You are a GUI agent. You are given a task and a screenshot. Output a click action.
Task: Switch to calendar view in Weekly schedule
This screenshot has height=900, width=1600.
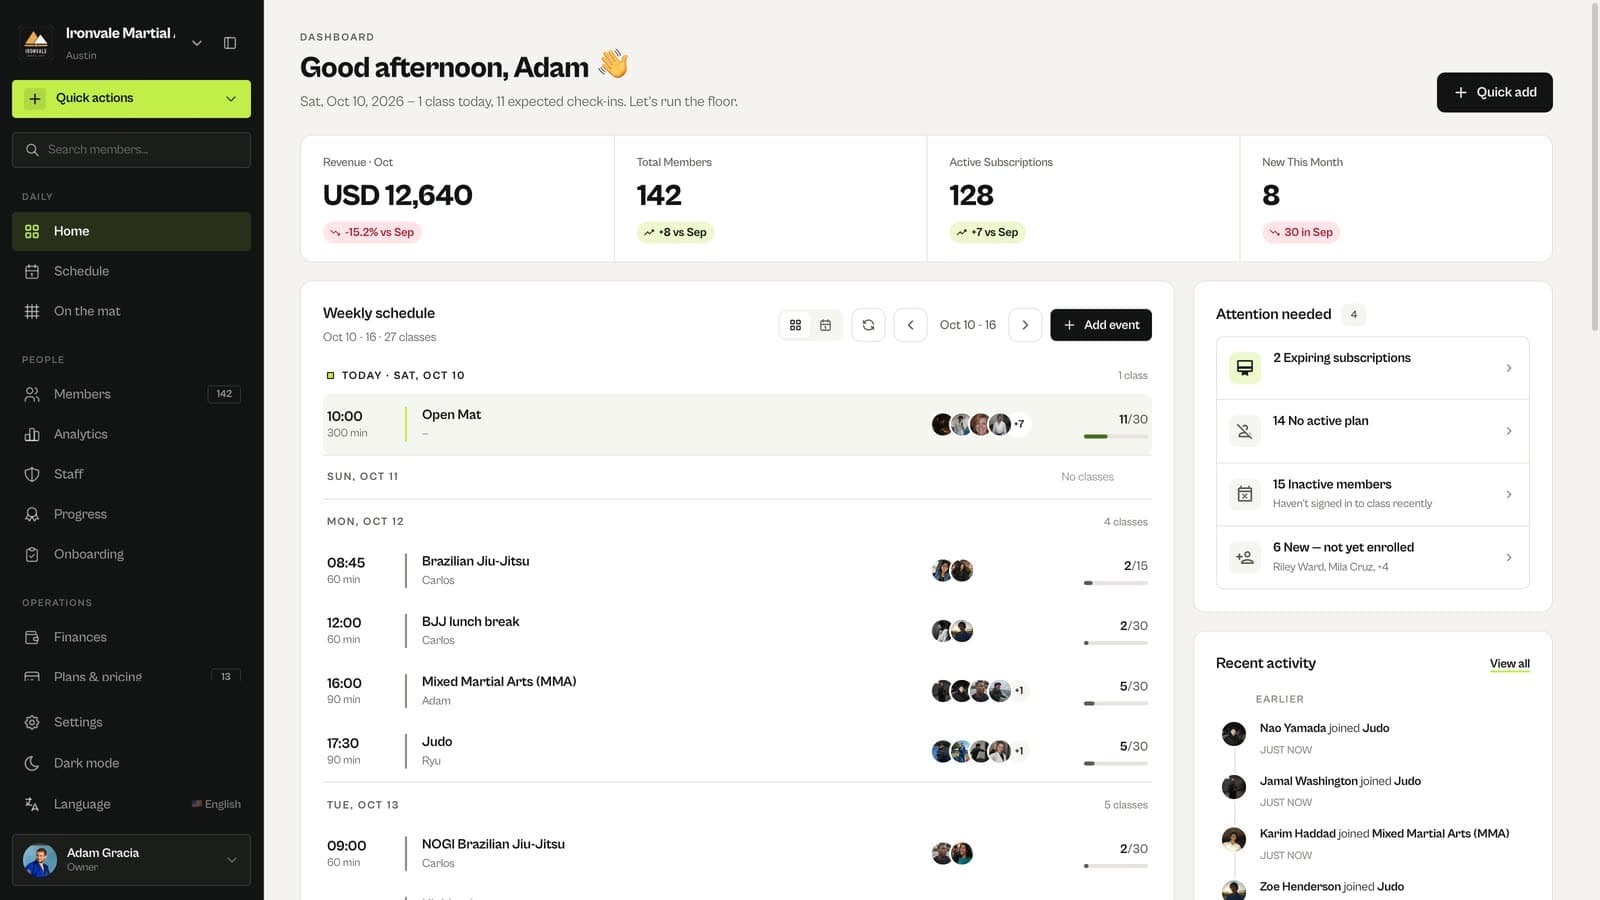[x=826, y=325]
